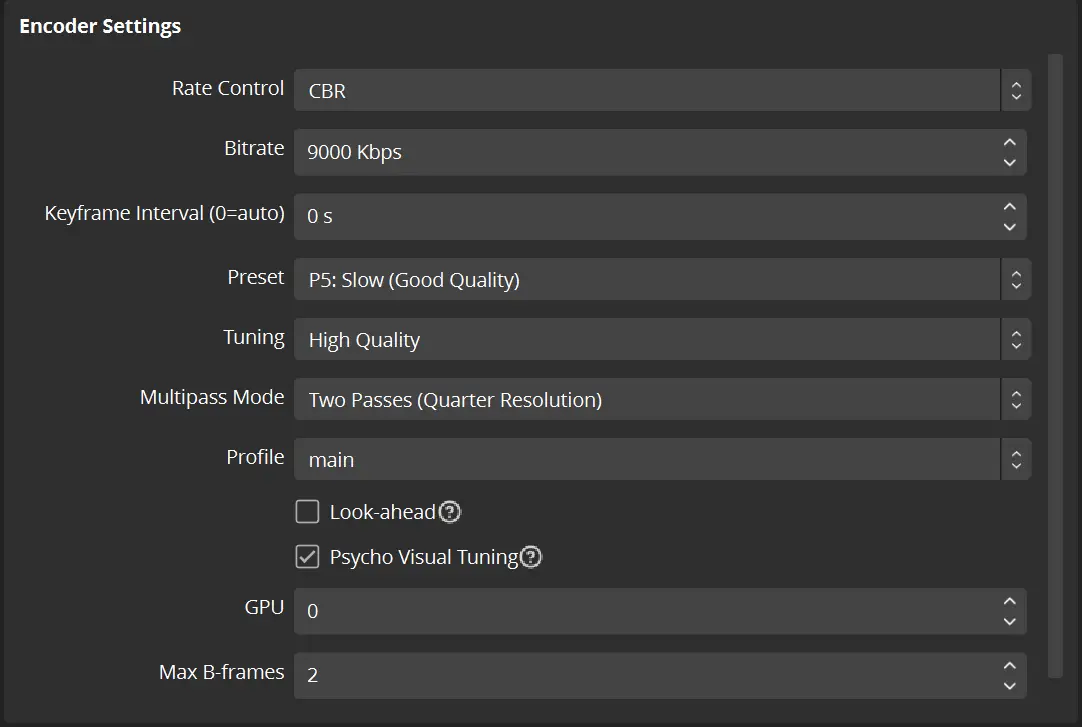
Task: Increase Keyframe Interval using up arrow
Action: tap(1009, 207)
